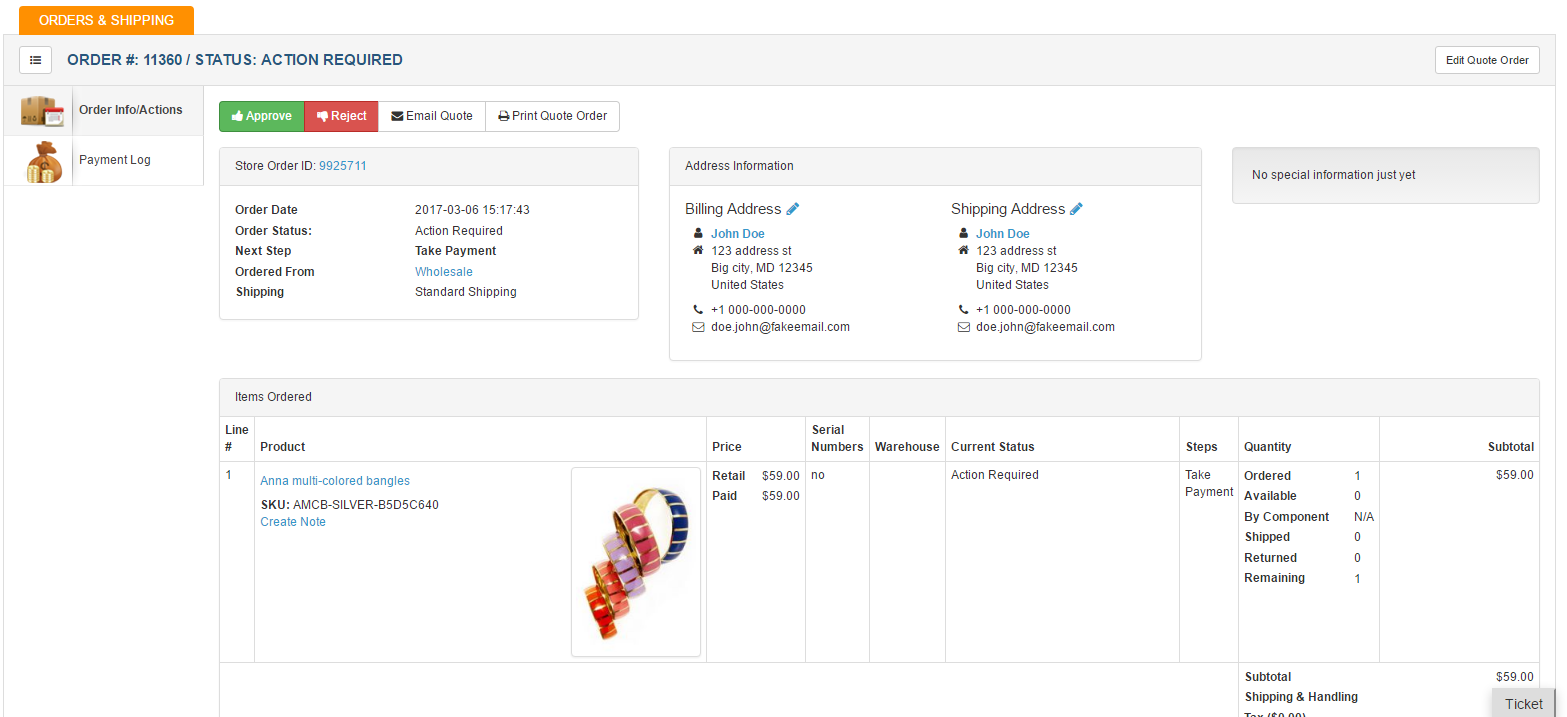Click the Take Payment next step value
The height and width of the screenshot is (717, 1567).
tap(456, 251)
